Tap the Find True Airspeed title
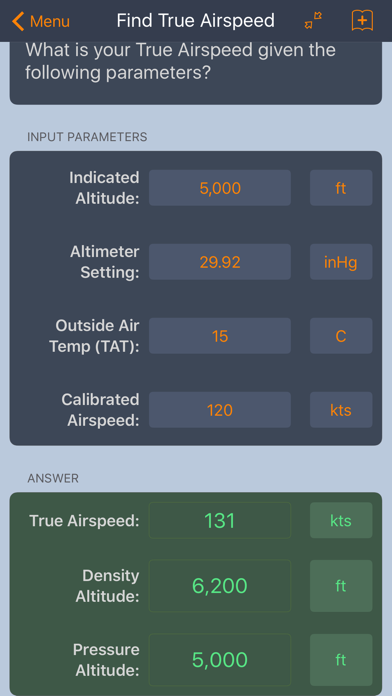The image size is (392, 696). 196,20
